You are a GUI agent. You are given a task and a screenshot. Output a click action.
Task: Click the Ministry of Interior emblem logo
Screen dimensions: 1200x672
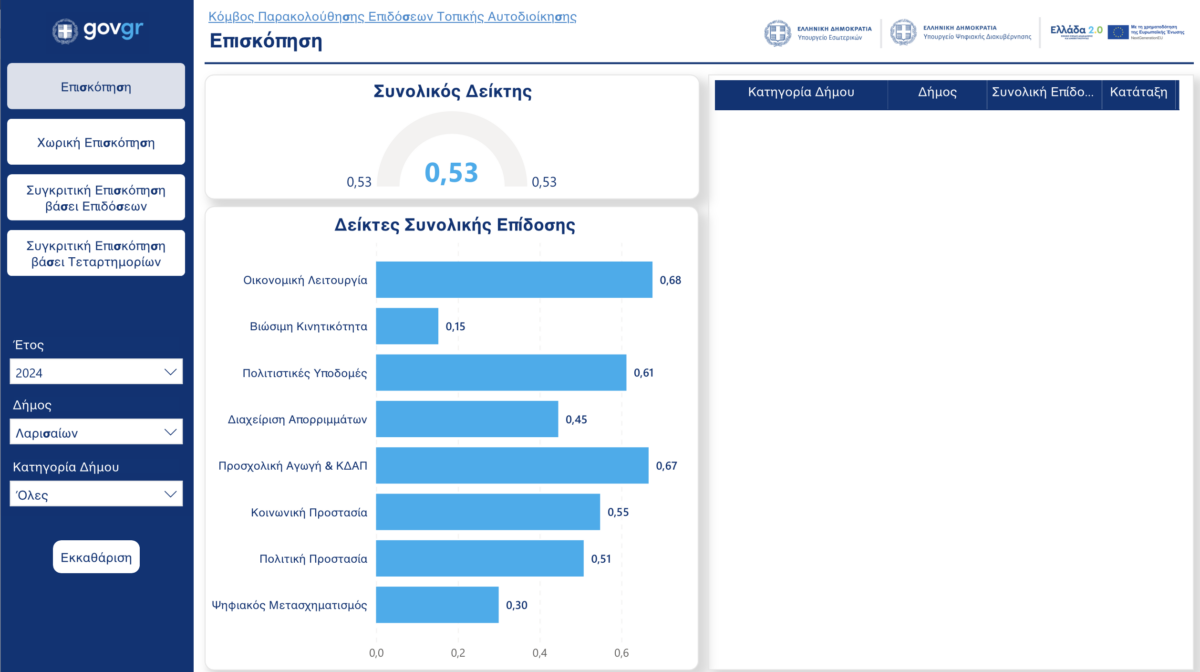777,32
